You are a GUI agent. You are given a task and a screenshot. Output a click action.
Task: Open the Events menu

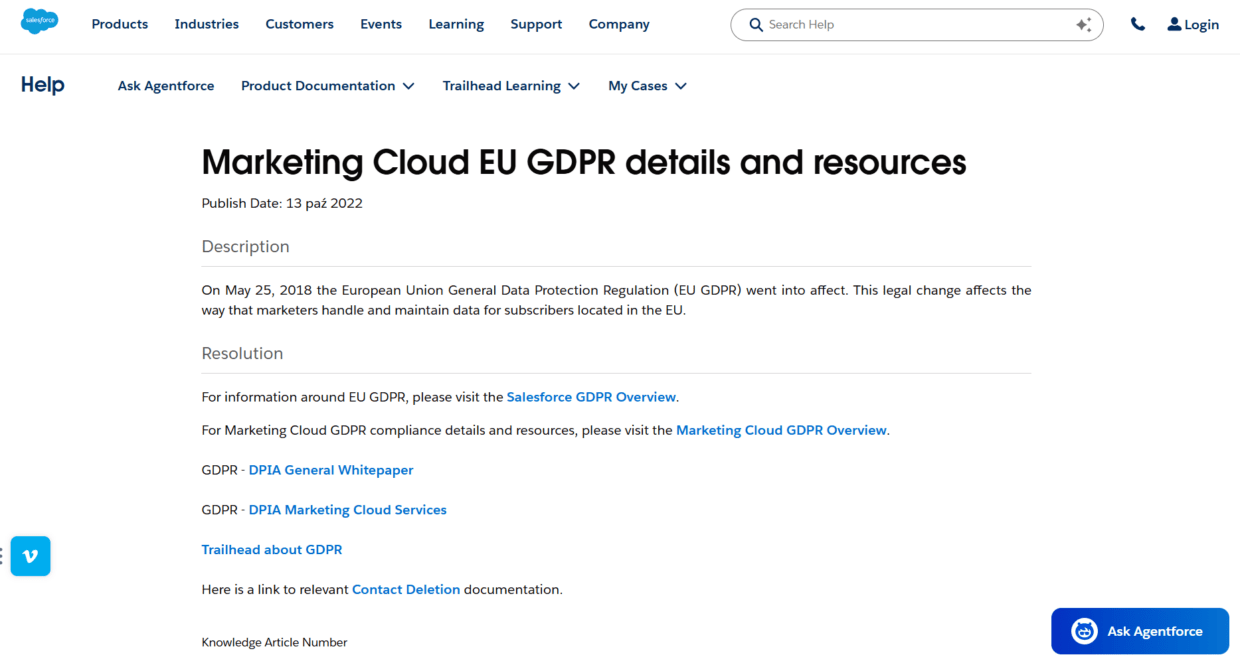(381, 24)
